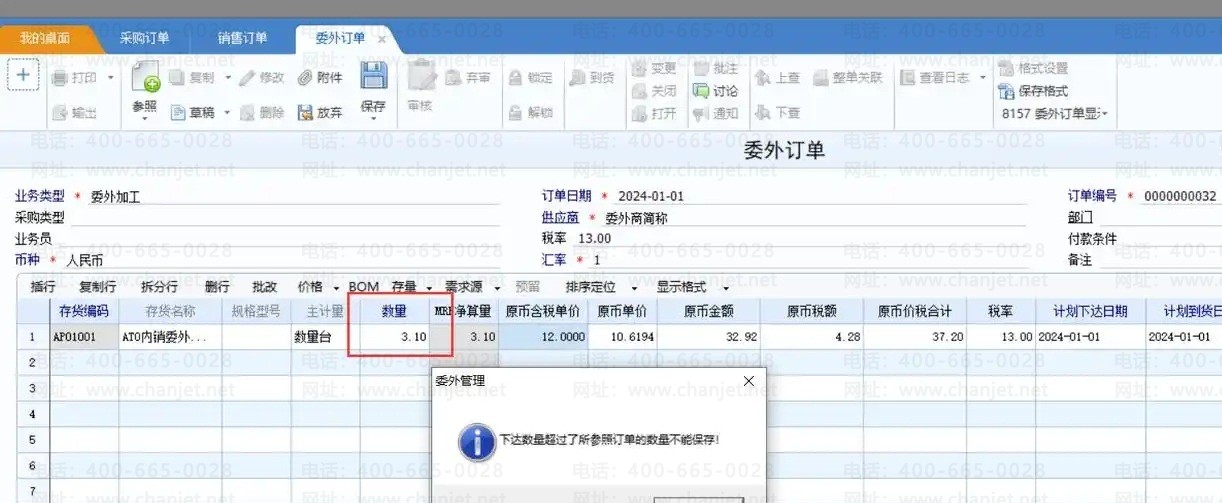
Task: Click the 订单日期 field showing 2024-01-01
Action: click(x=650, y=196)
